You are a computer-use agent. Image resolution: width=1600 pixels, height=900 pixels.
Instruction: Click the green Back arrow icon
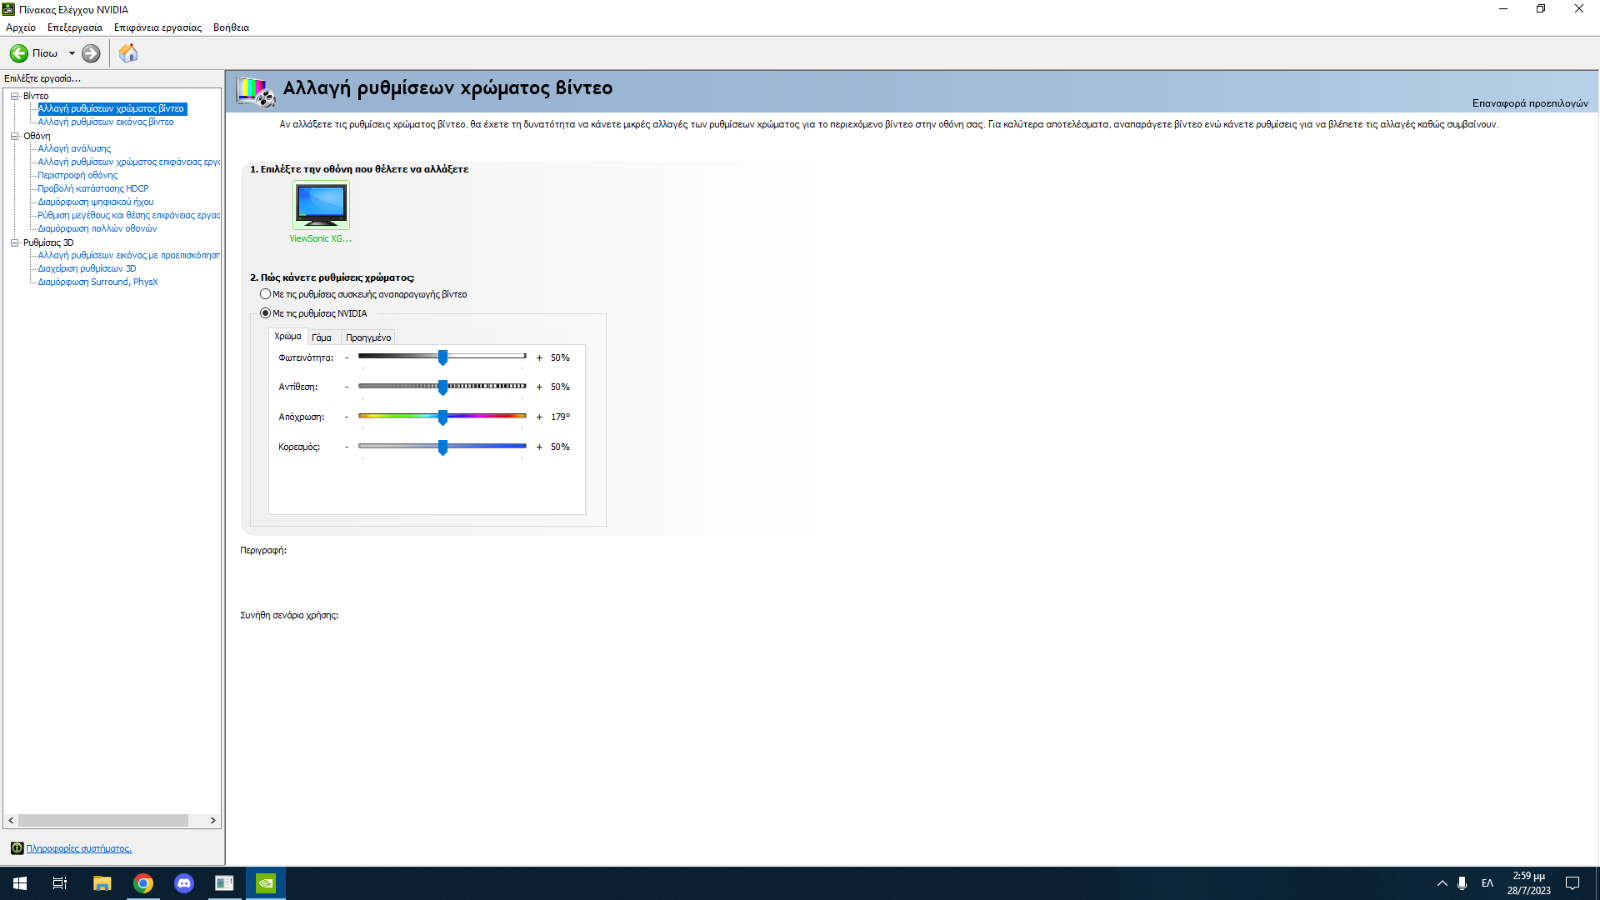click(x=19, y=53)
